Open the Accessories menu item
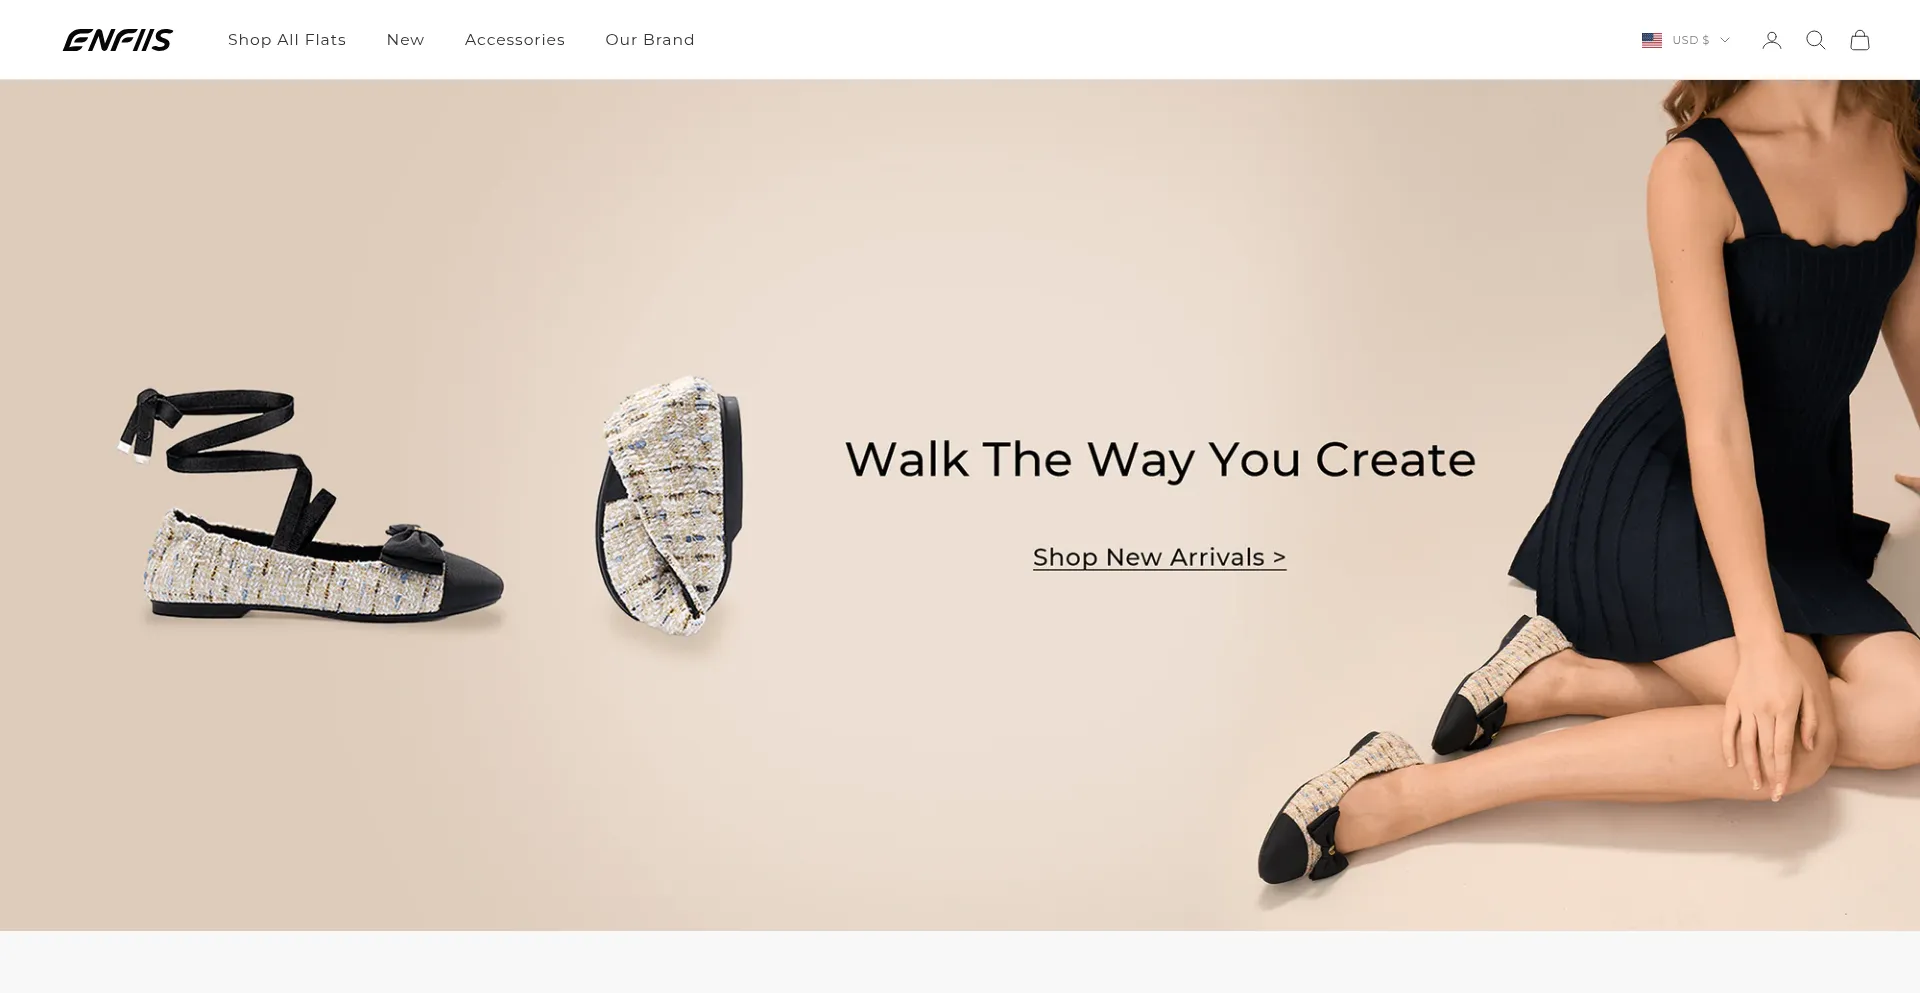The width and height of the screenshot is (1920, 993). point(515,40)
